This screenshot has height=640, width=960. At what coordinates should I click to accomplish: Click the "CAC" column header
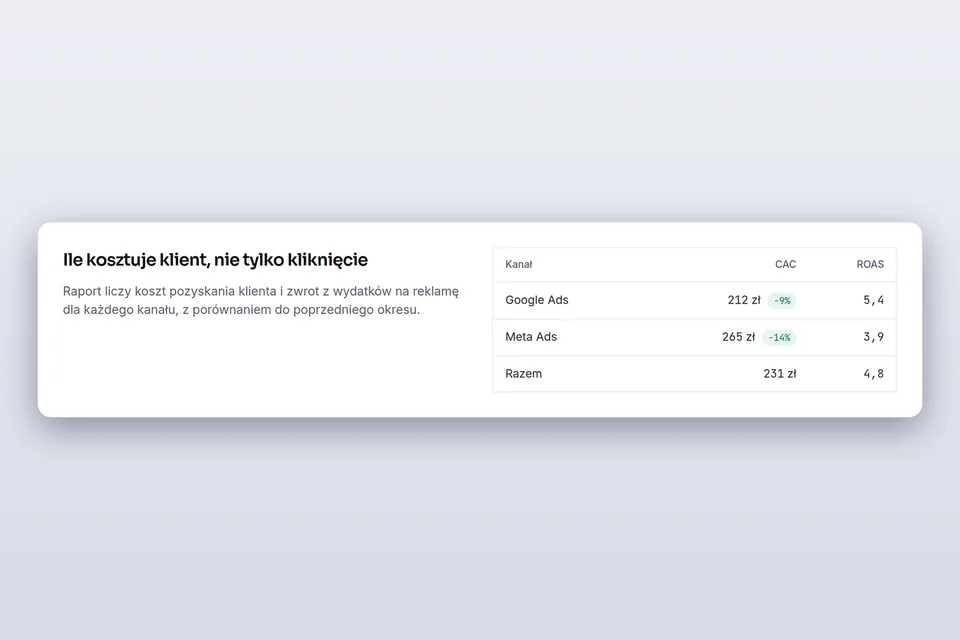click(786, 265)
